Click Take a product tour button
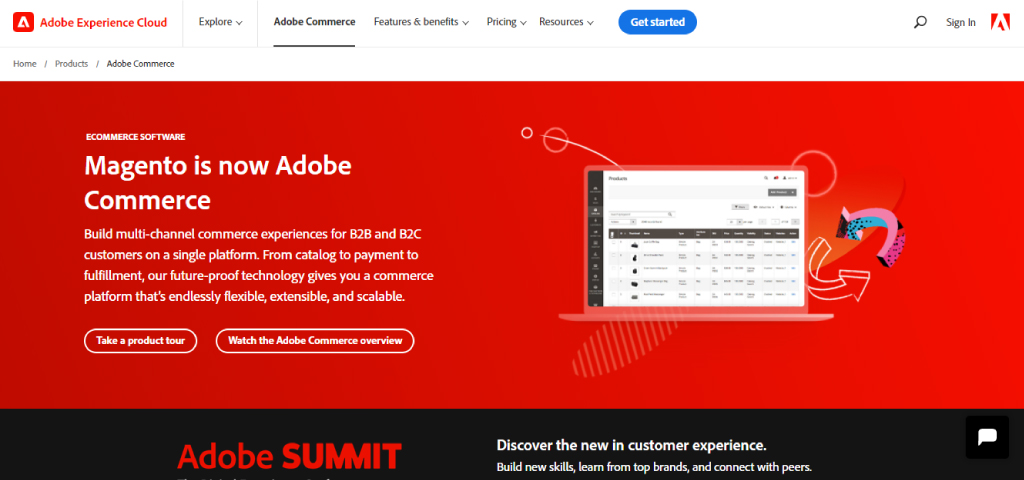Viewport: 1024px width, 480px height. point(140,341)
